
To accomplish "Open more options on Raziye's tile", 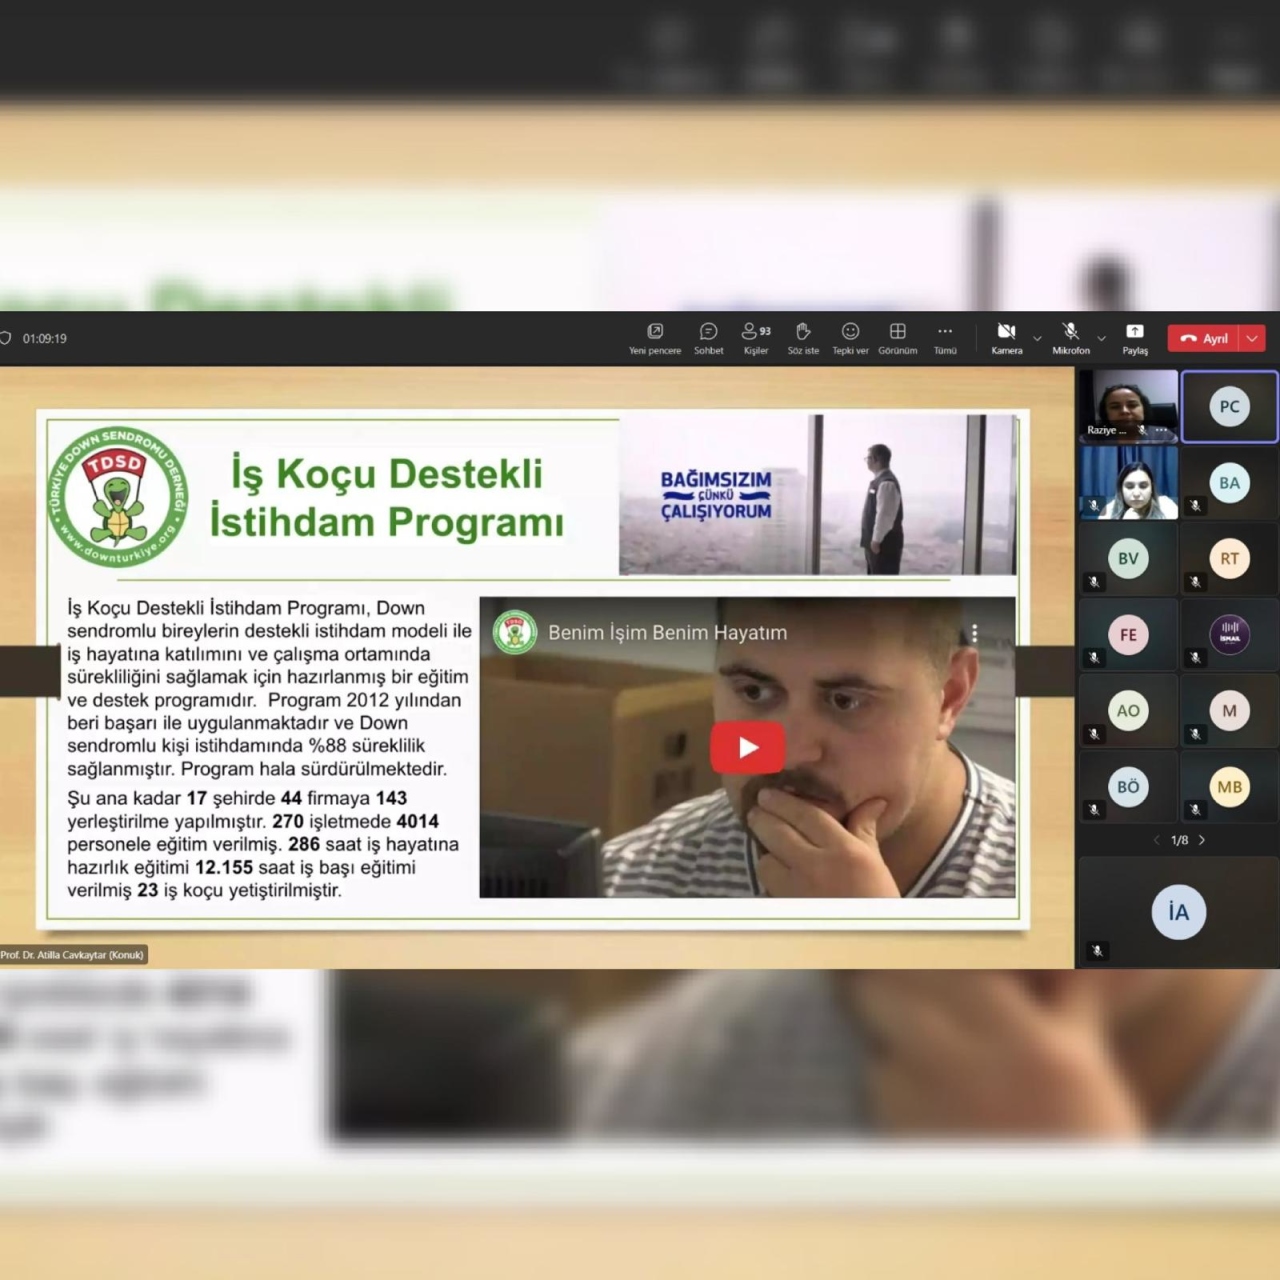I will (1161, 430).
